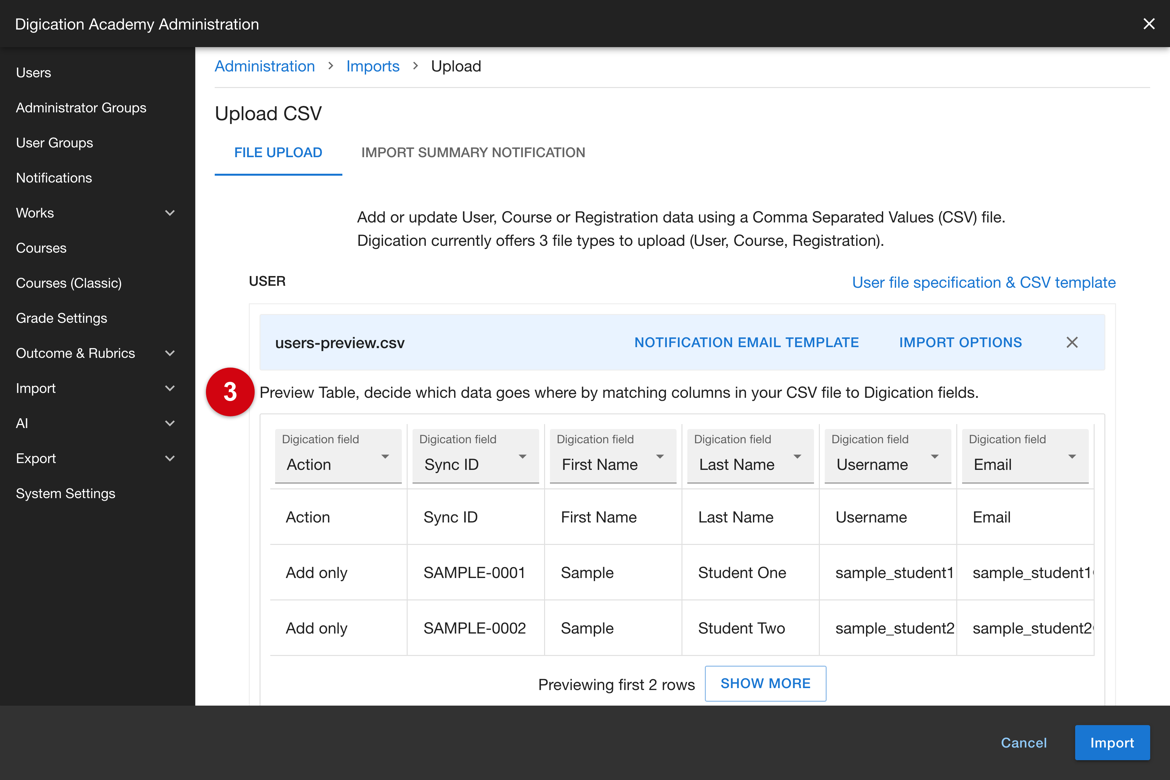Click the Add only cell for SAMPLE-0002
Screen dimensions: 1170x780
coord(338,628)
